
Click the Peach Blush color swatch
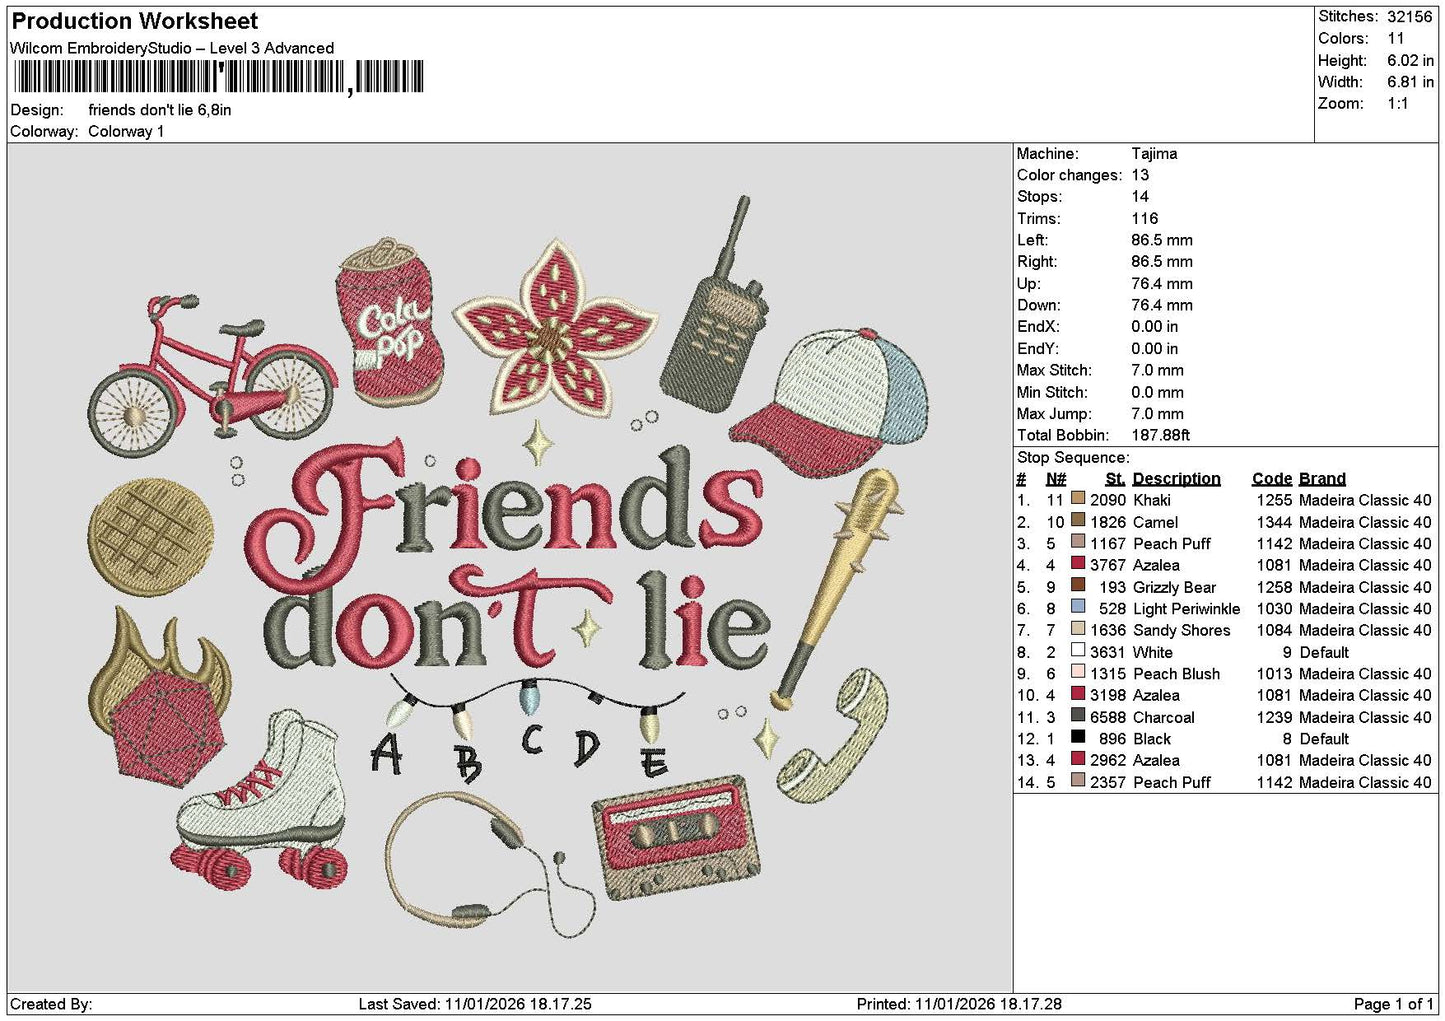pyautogui.click(x=1077, y=673)
